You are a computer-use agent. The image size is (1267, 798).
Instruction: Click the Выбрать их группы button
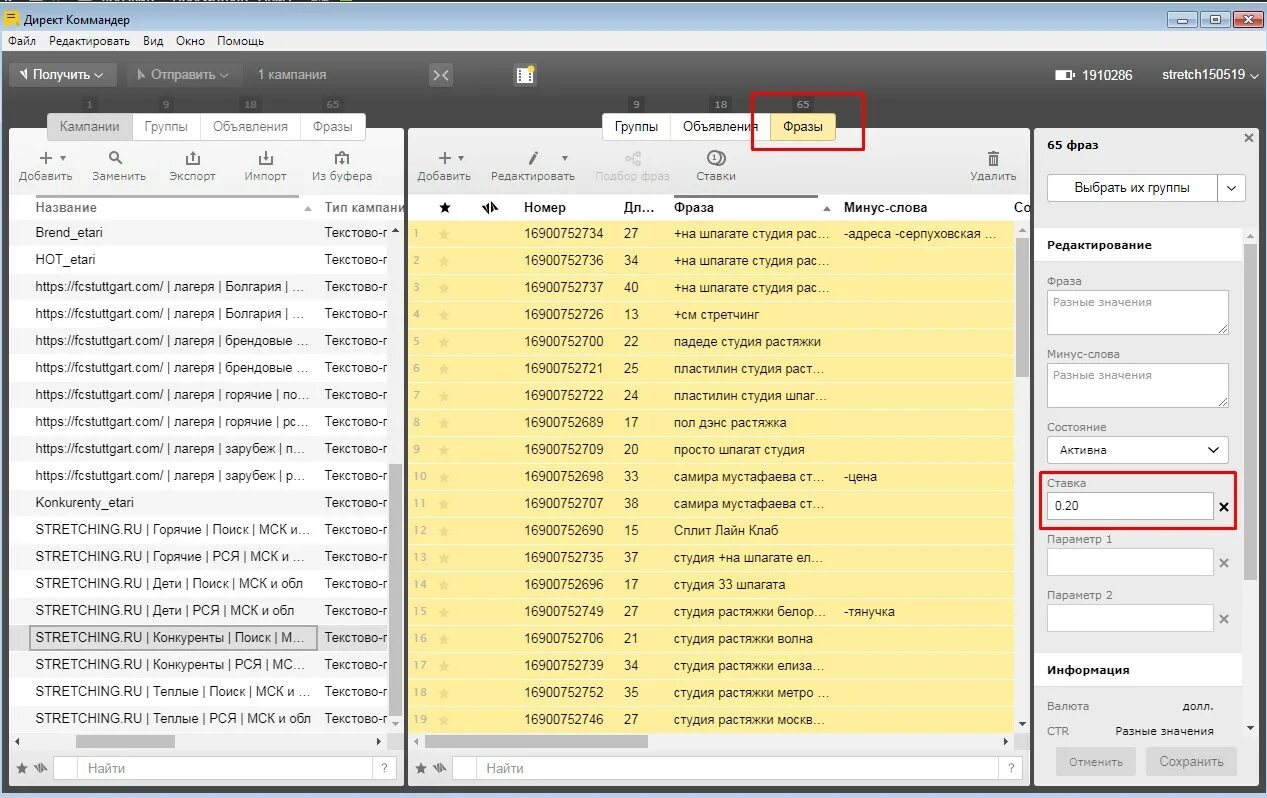[x=1132, y=188]
